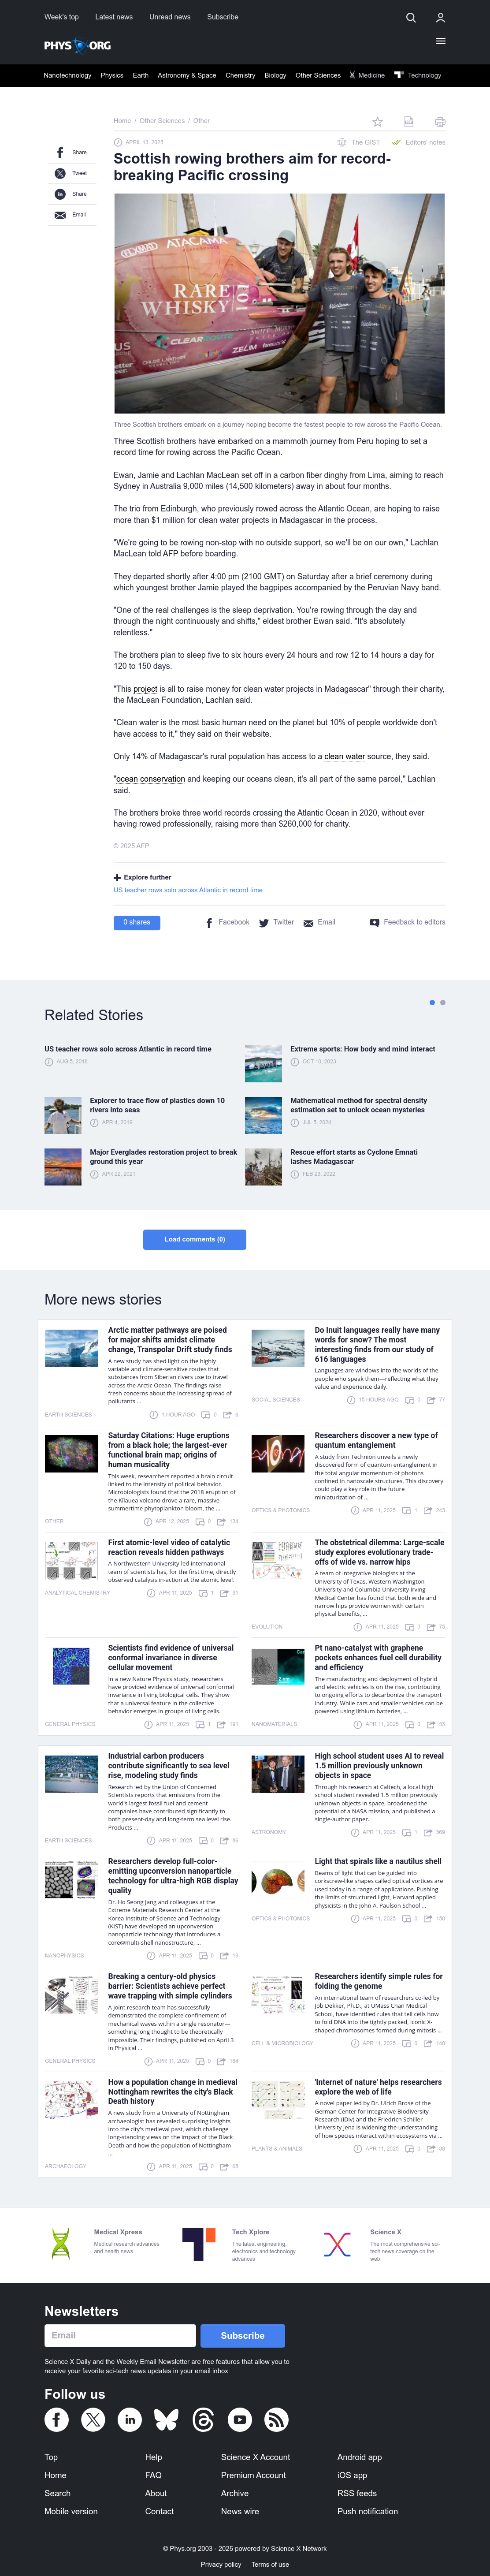Follow on Bluesky butterfly icon
The image size is (490, 2576).
pyautogui.click(x=166, y=2419)
